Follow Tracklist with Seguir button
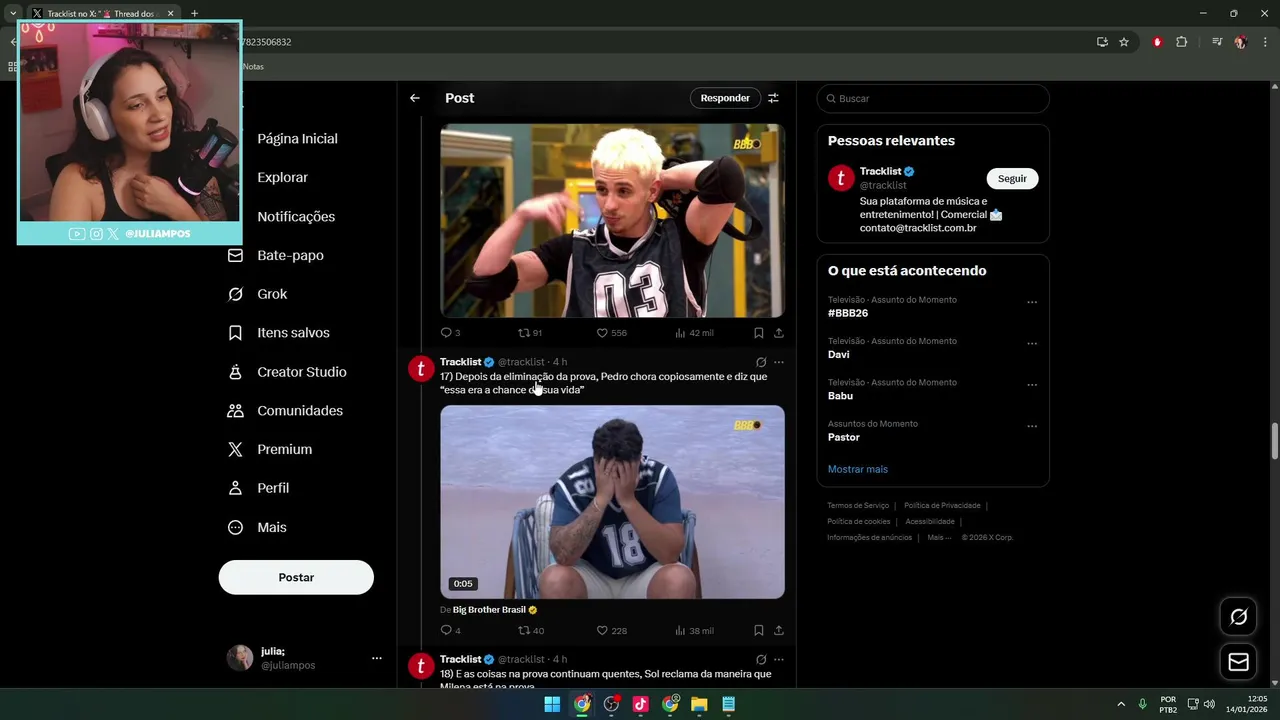The image size is (1280, 720). point(1012,178)
